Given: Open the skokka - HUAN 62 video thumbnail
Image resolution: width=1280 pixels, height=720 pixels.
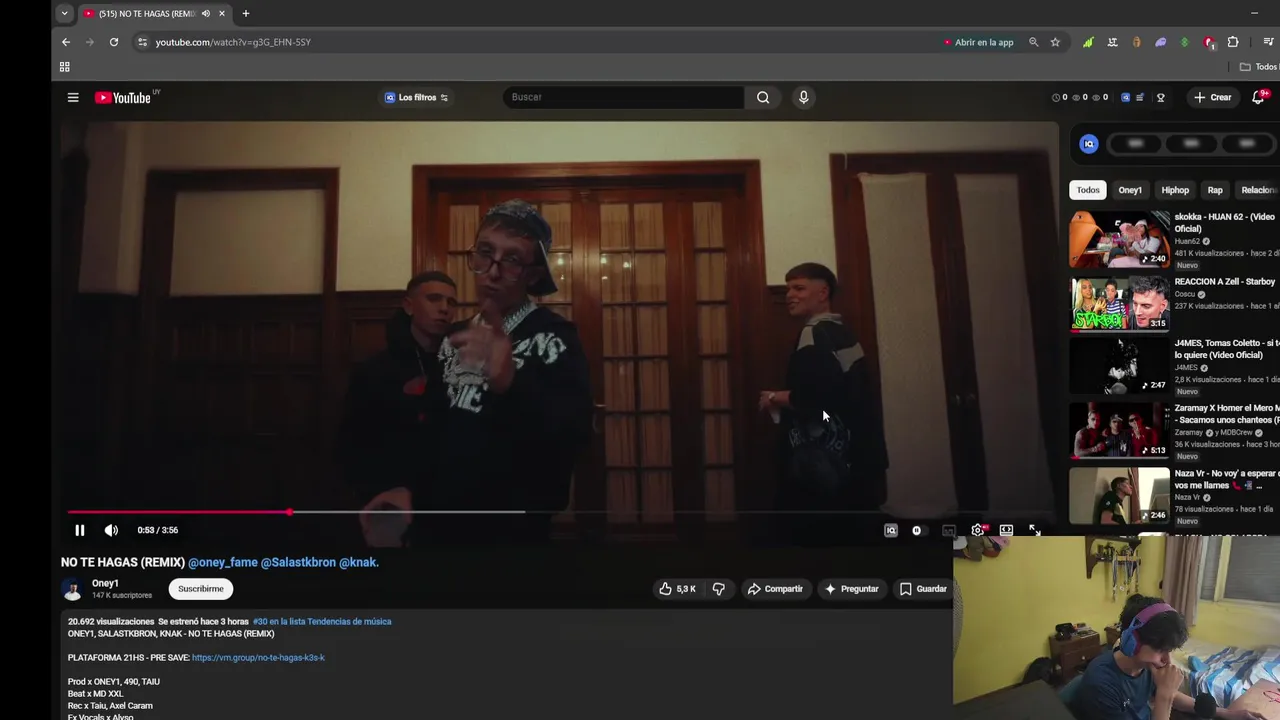Looking at the screenshot, I should pos(1119,239).
